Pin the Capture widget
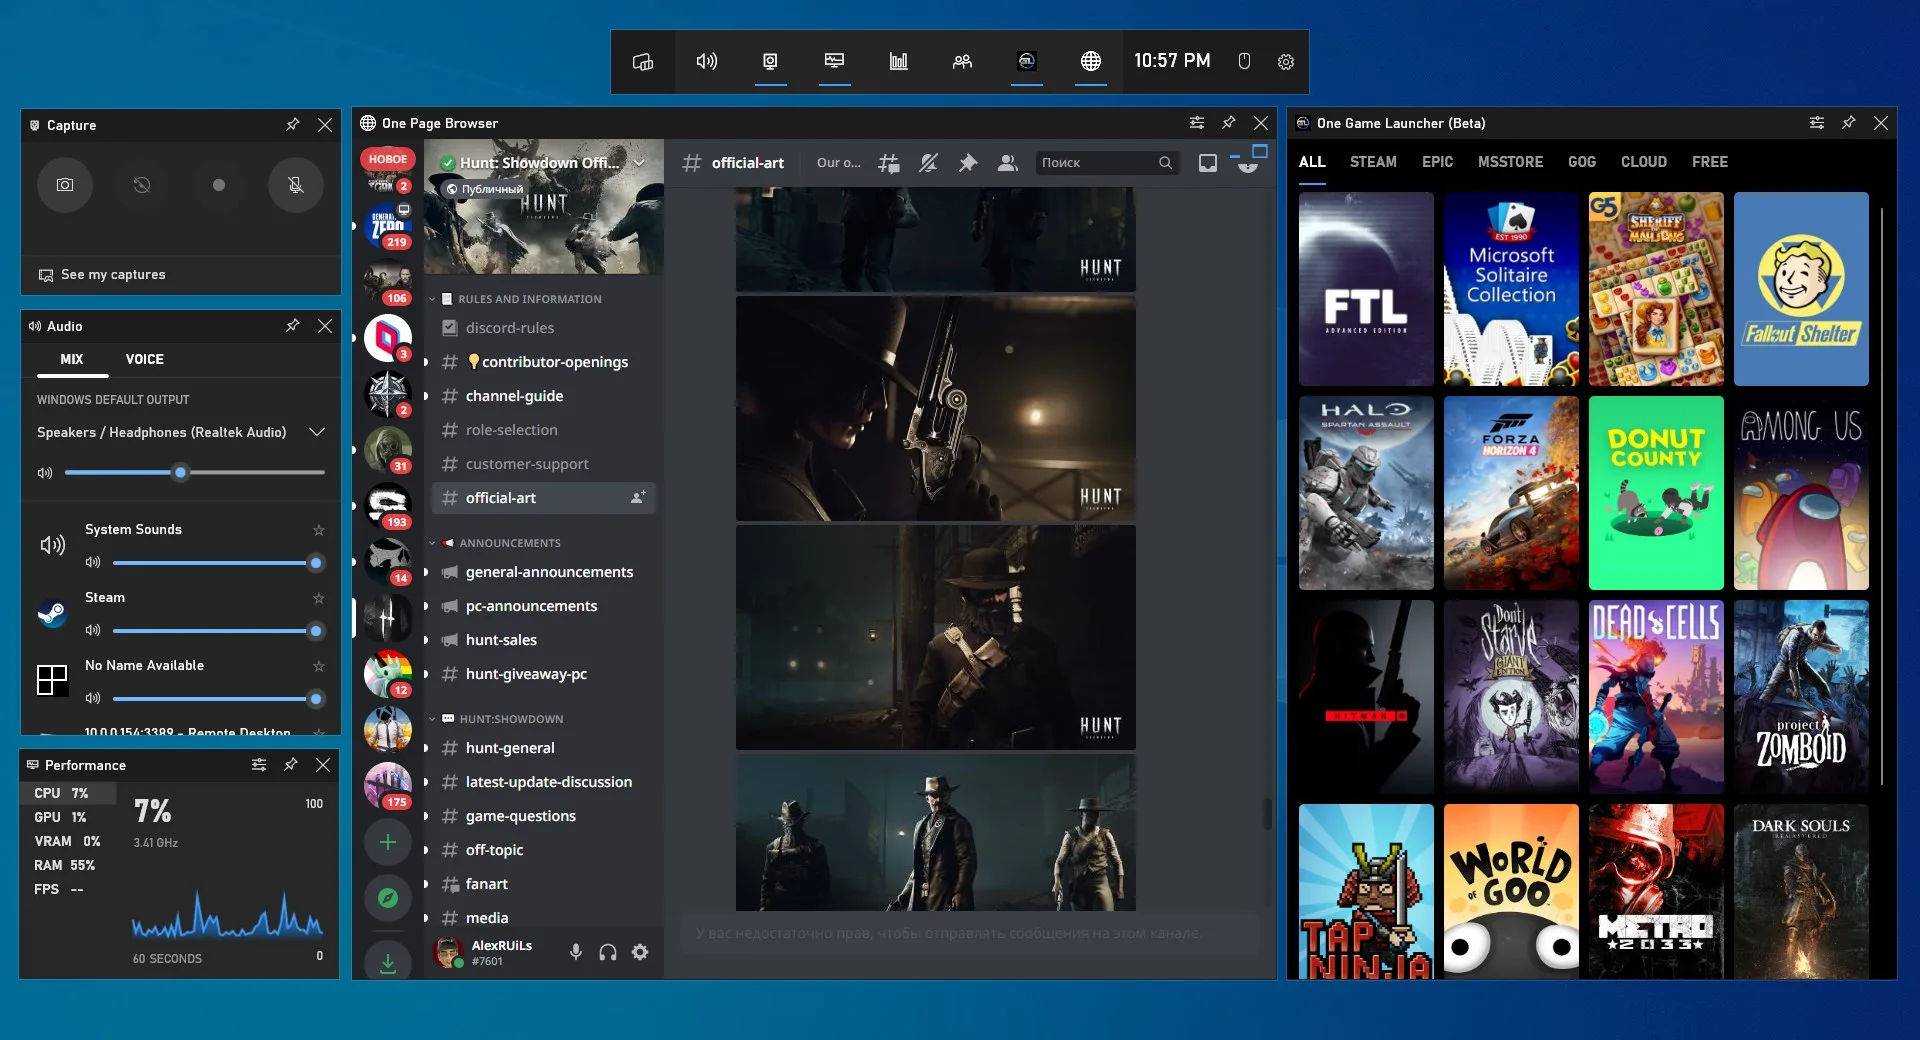Viewport: 1920px width, 1040px height. [292, 125]
